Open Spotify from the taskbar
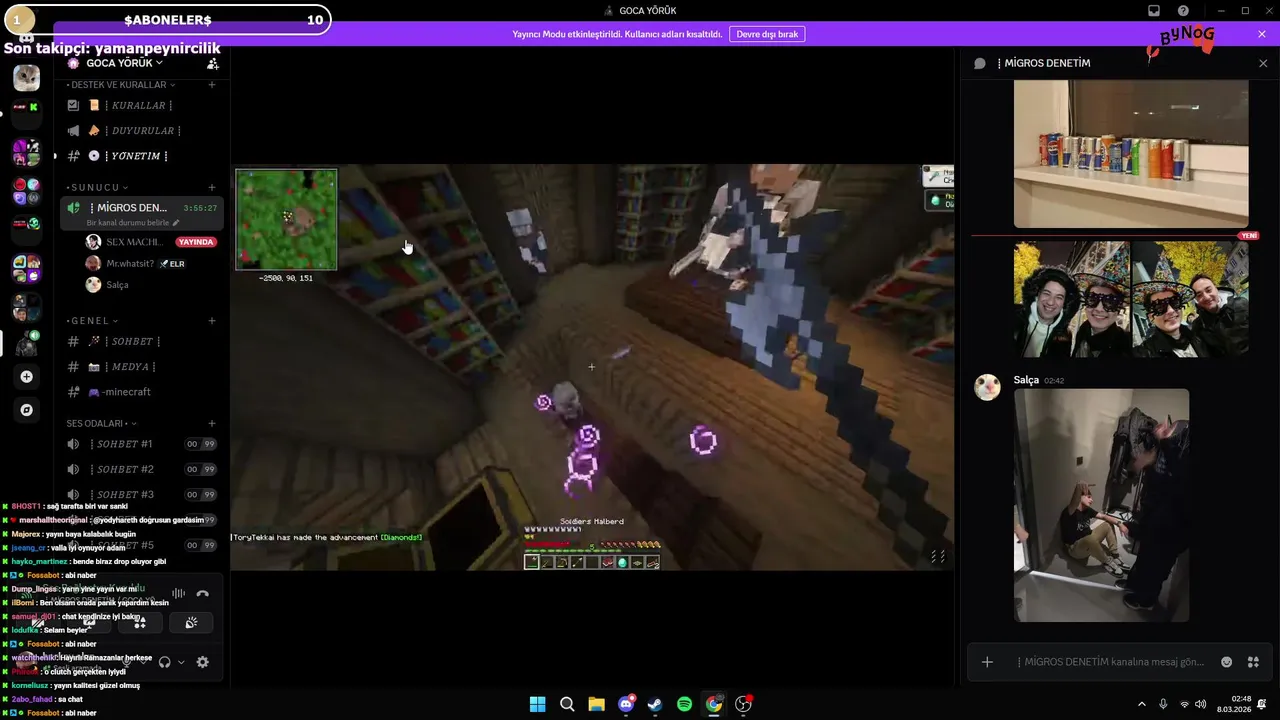 684,704
